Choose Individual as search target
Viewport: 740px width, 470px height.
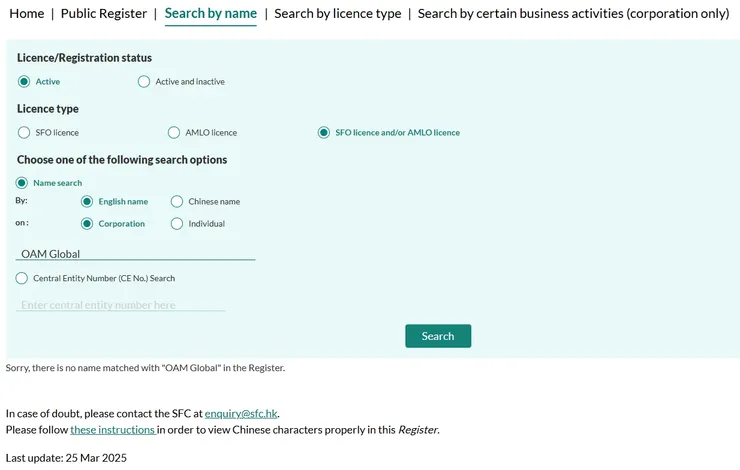point(177,224)
